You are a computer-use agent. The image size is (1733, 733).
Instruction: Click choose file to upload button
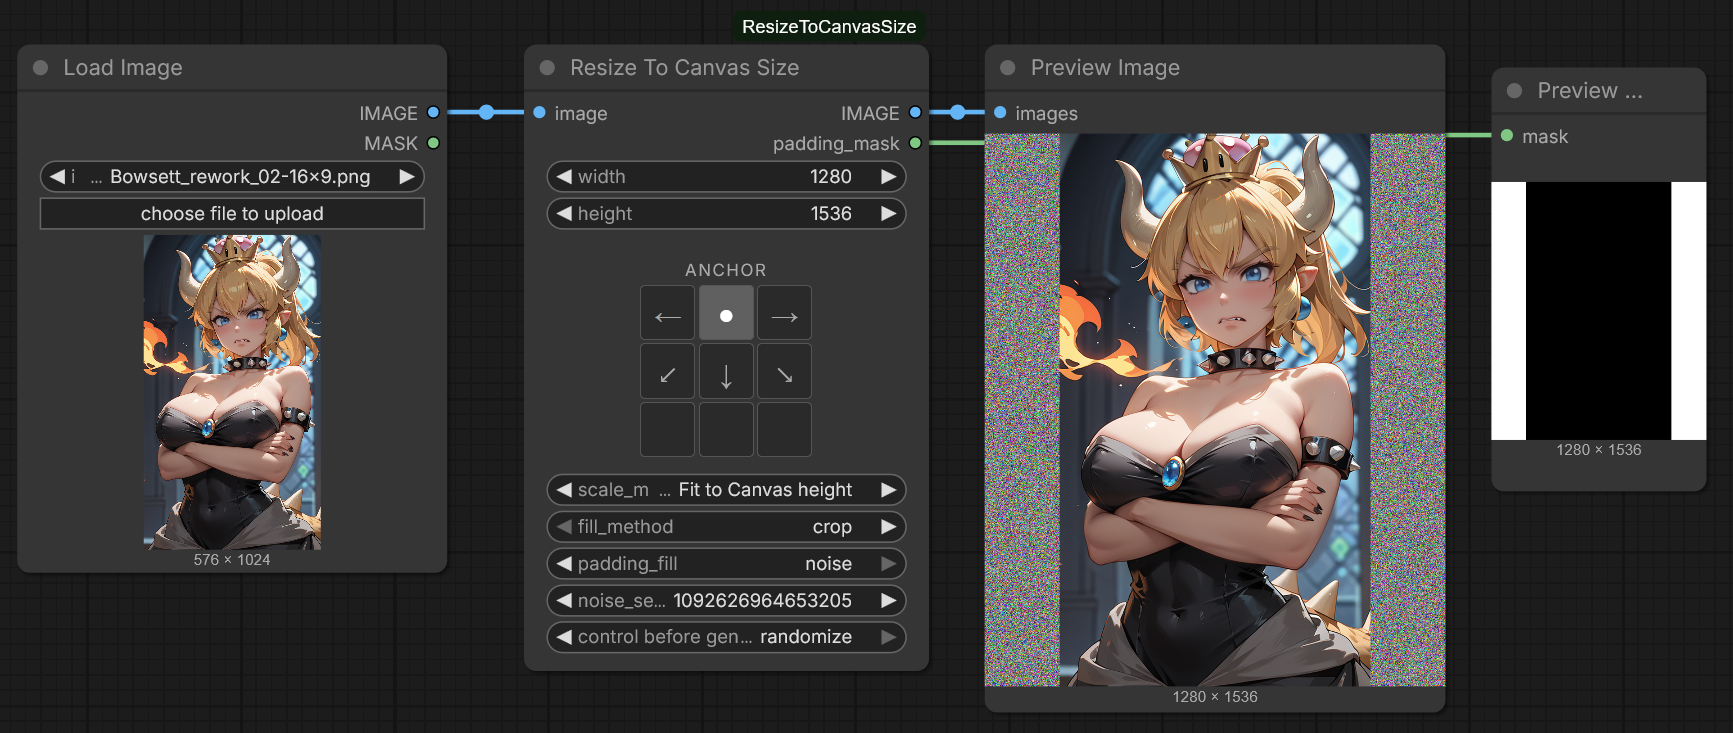click(x=232, y=214)
